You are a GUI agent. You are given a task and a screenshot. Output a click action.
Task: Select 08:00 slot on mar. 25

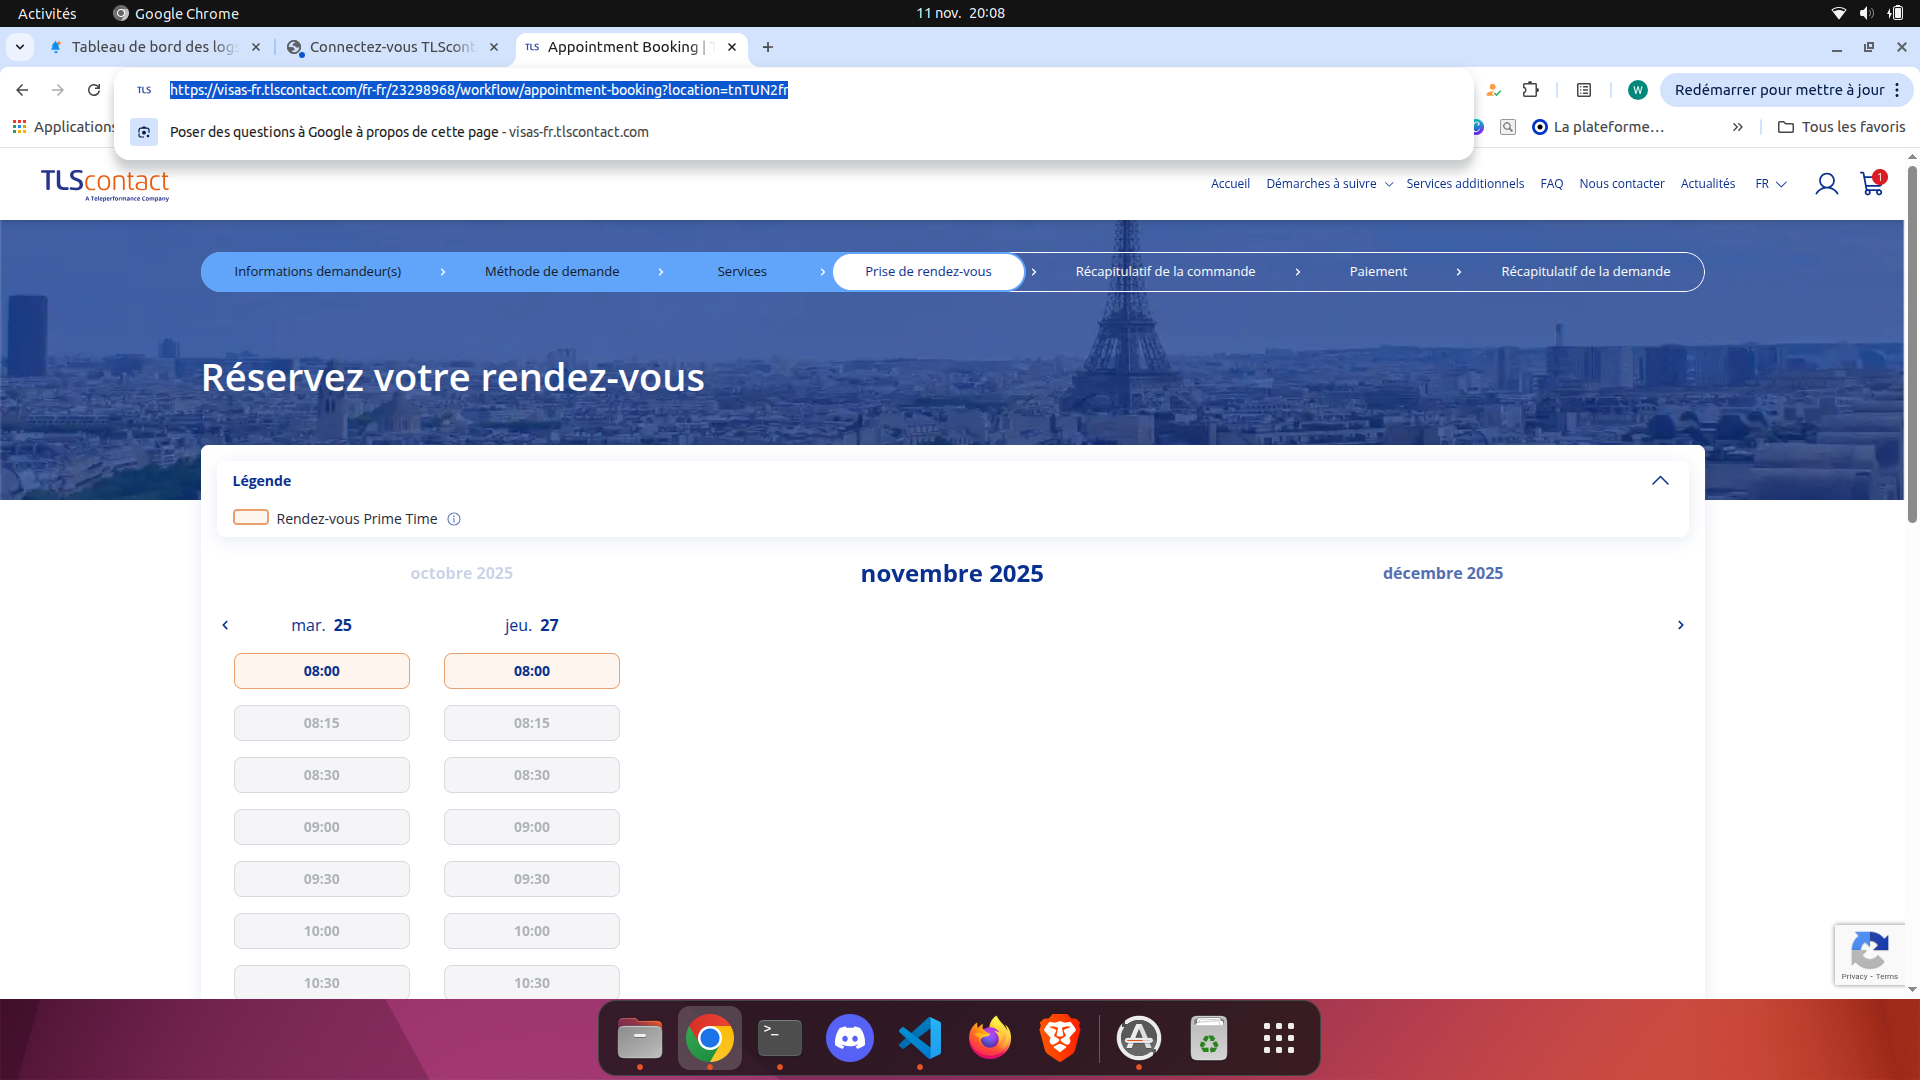(321, 671)
